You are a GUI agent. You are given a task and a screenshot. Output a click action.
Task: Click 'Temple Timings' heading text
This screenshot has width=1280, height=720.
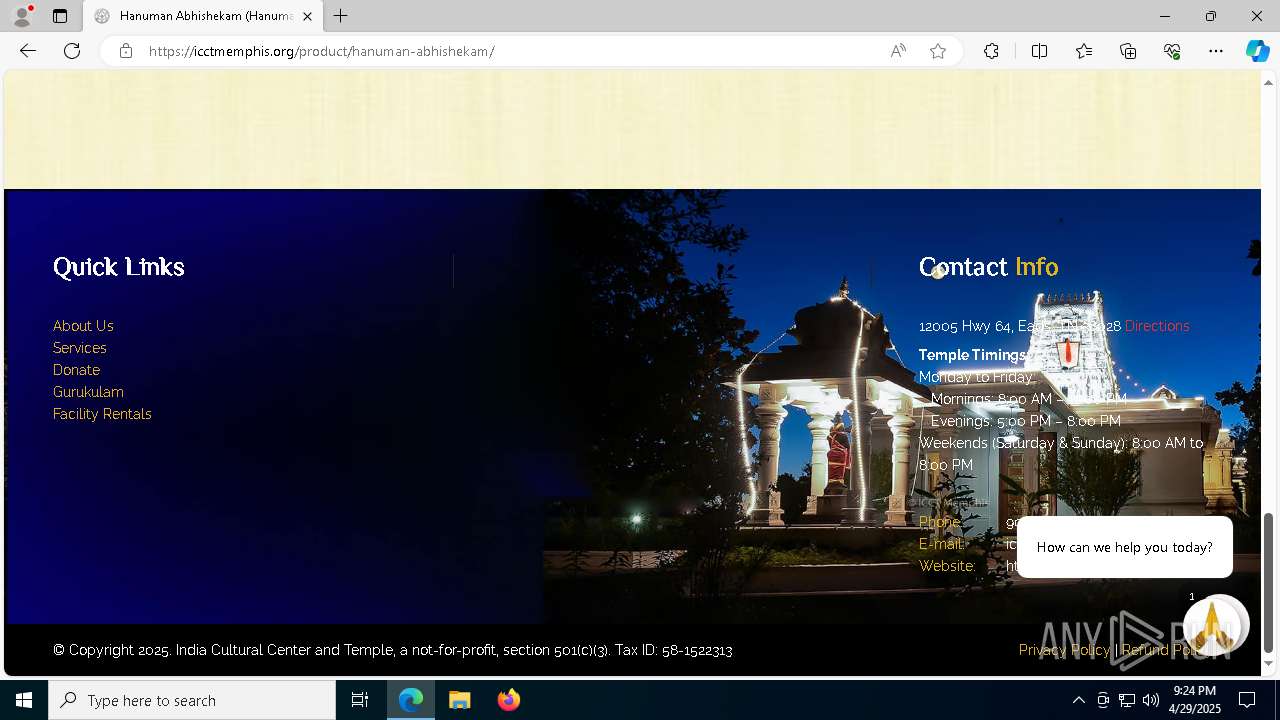coord(972,355)
